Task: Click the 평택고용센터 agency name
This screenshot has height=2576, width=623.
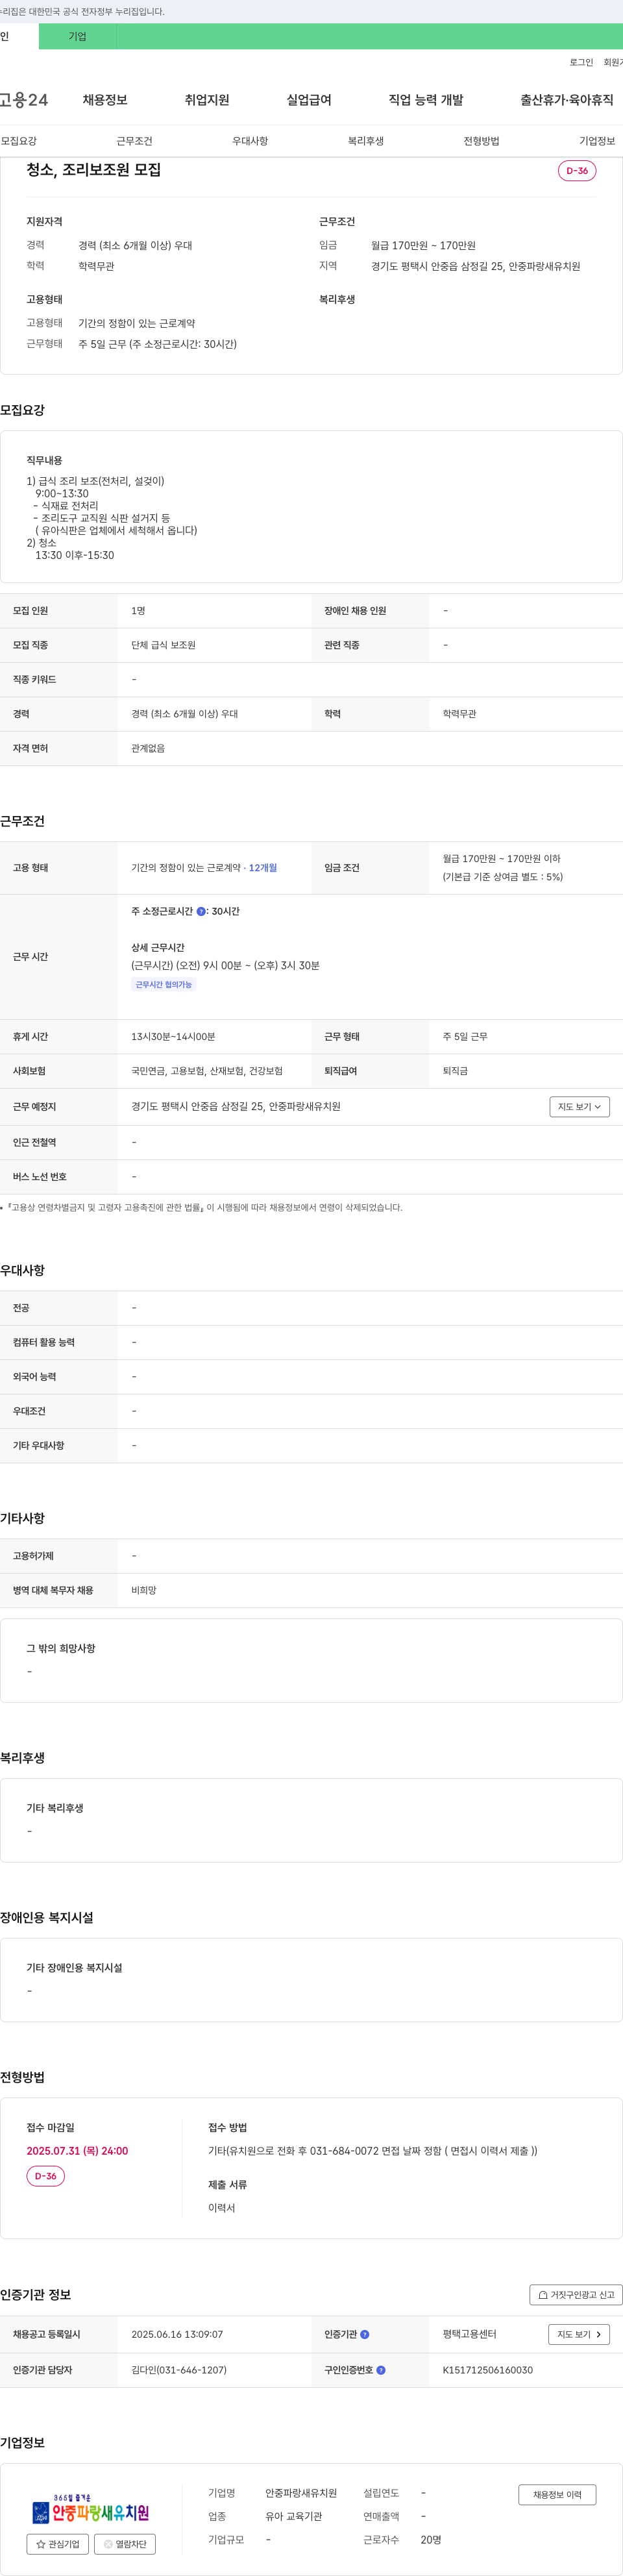Action: click(x=469, y=2334)
